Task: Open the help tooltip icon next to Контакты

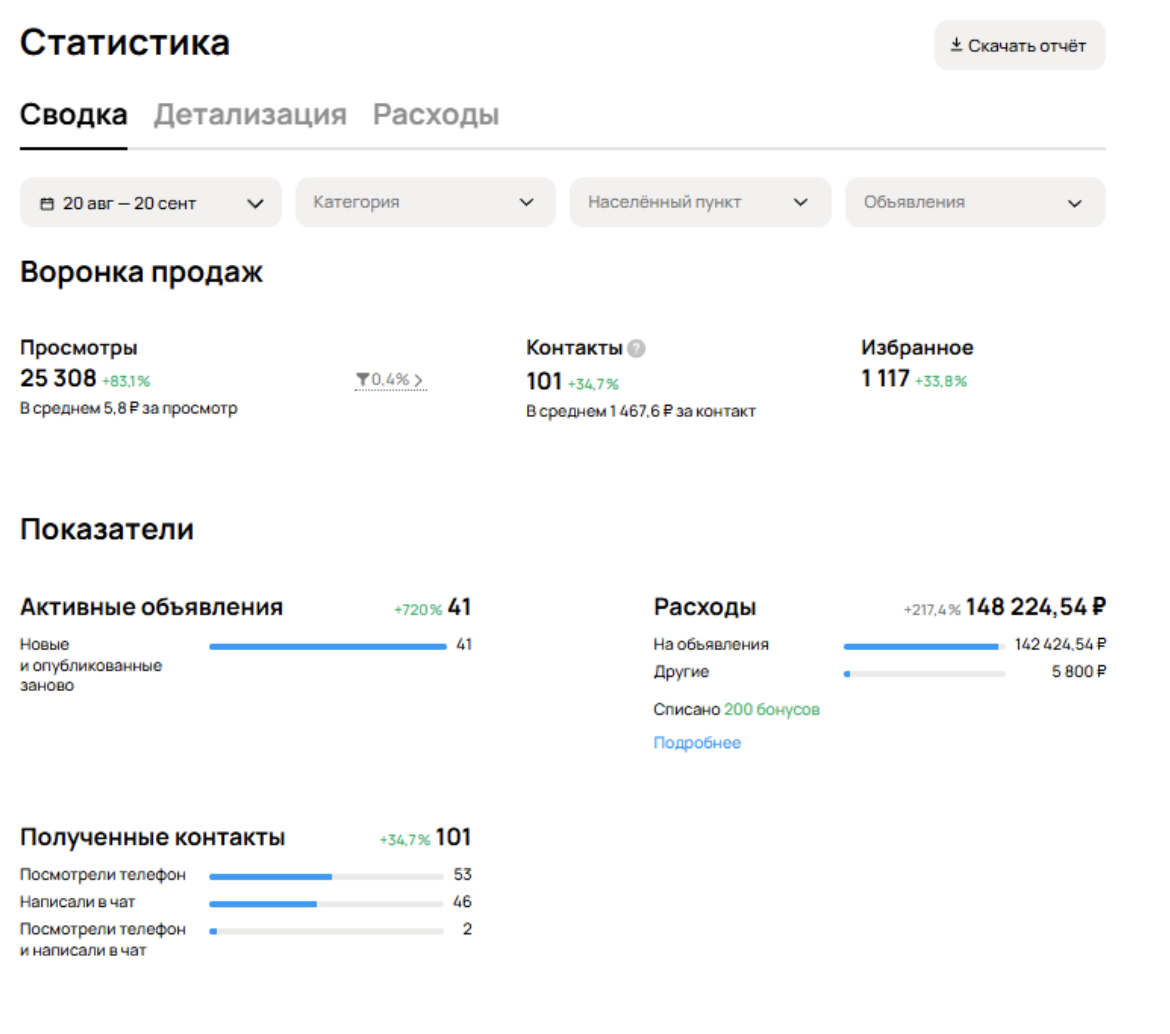Action: coord(634,348)
